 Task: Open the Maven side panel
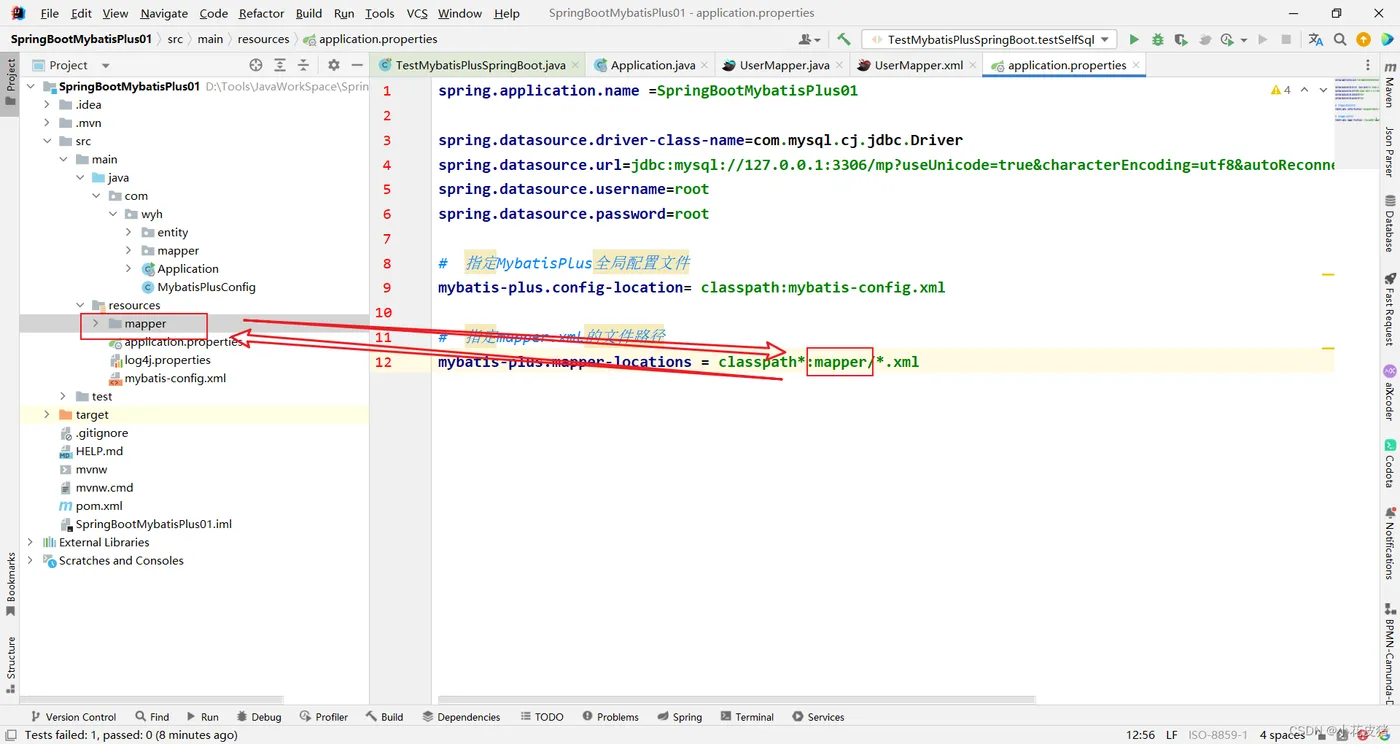pyautogui.click(x=1389, y=84)
